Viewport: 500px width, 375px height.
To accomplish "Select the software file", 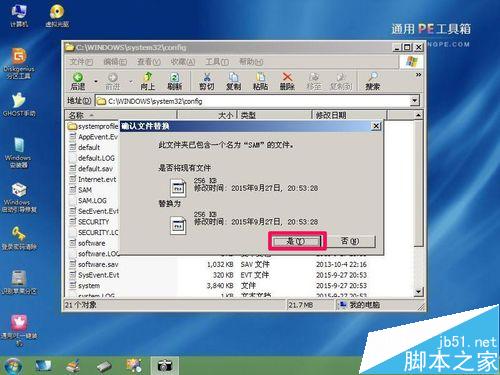I will tap(87, 243).
